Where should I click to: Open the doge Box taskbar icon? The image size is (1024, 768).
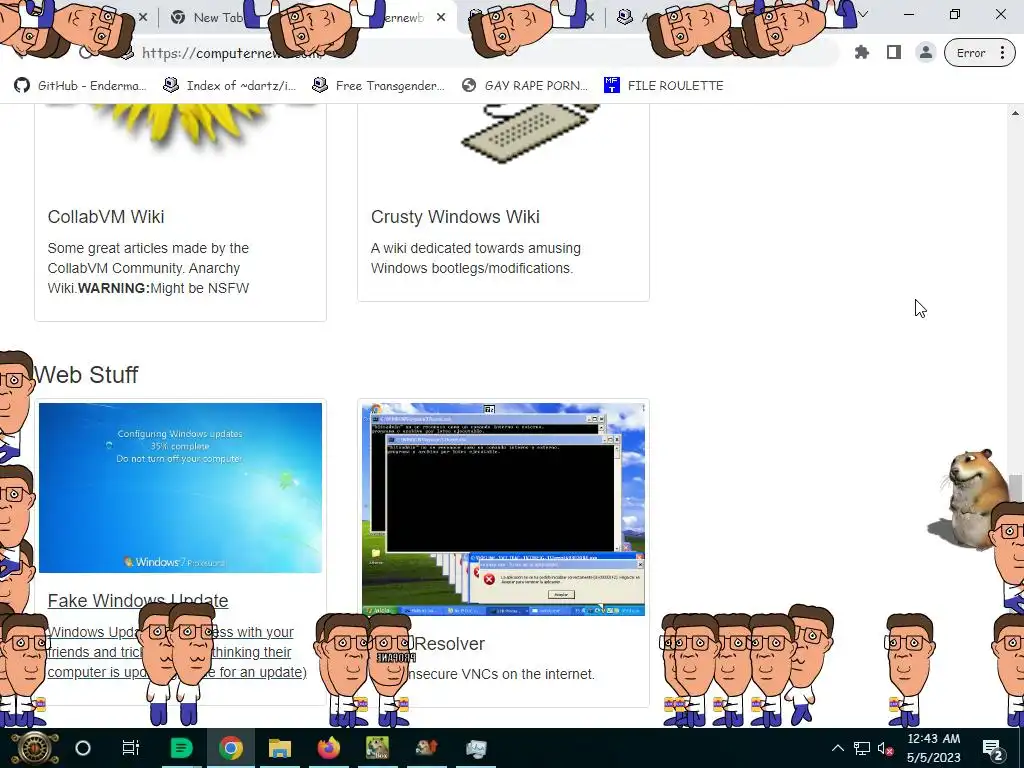(377, 748)
